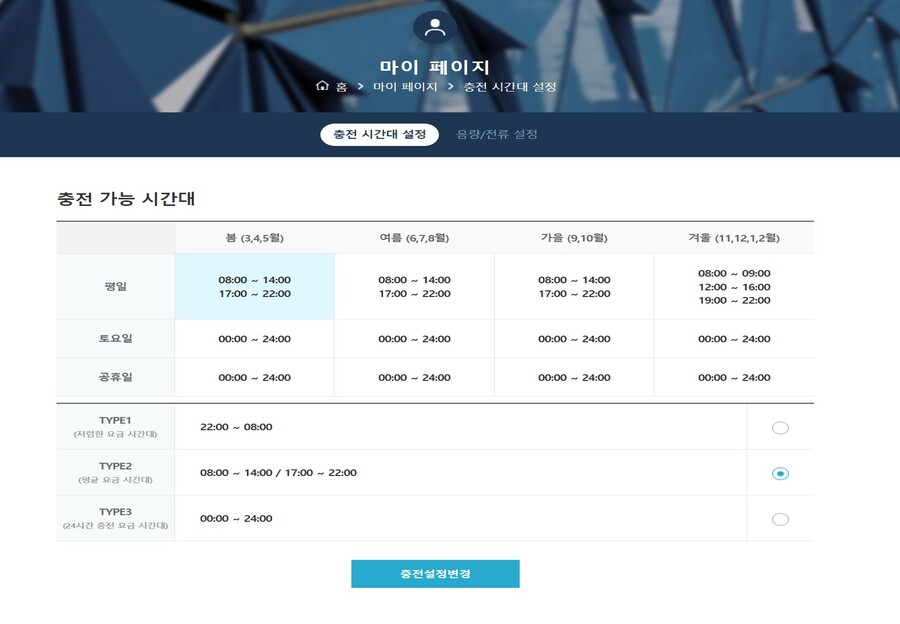The image size is (900, 624).
Task: Select the TYPE2 radio button
Action: [780, 474]
